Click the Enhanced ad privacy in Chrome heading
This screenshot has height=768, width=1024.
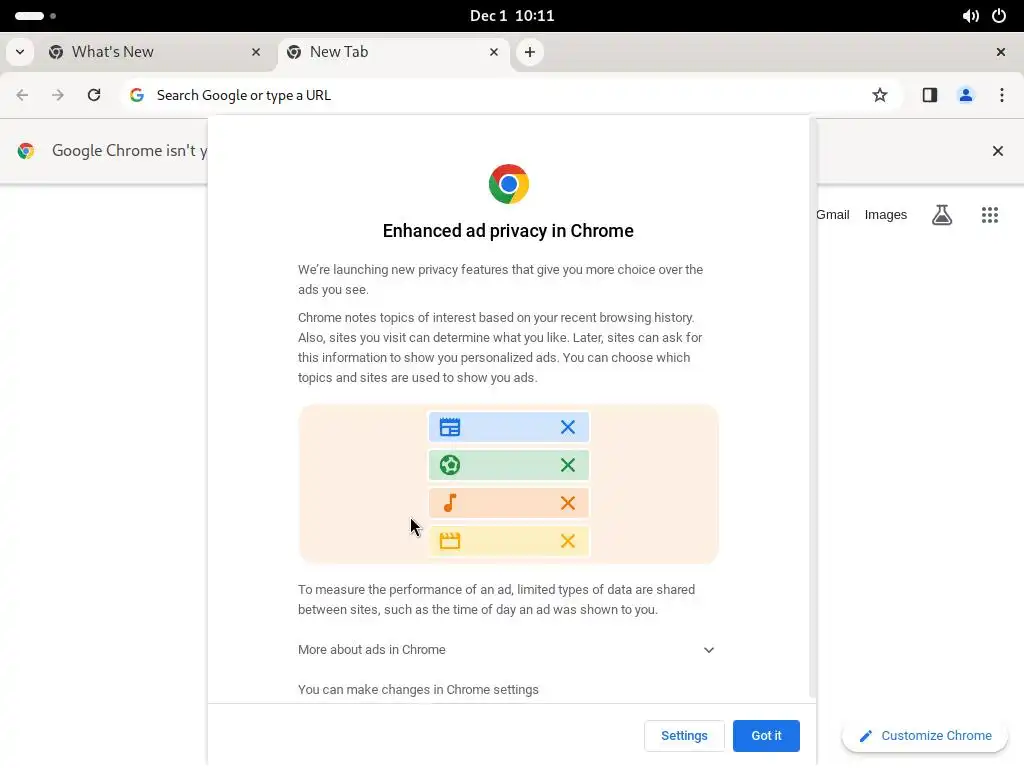tap(508, 231)
